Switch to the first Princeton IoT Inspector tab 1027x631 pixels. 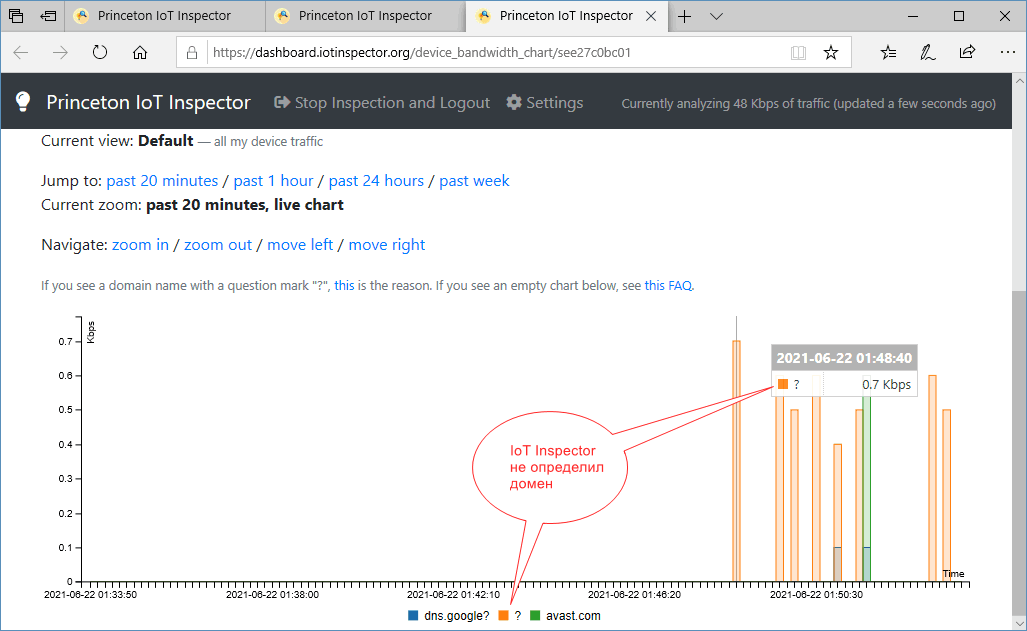point(165,16)
